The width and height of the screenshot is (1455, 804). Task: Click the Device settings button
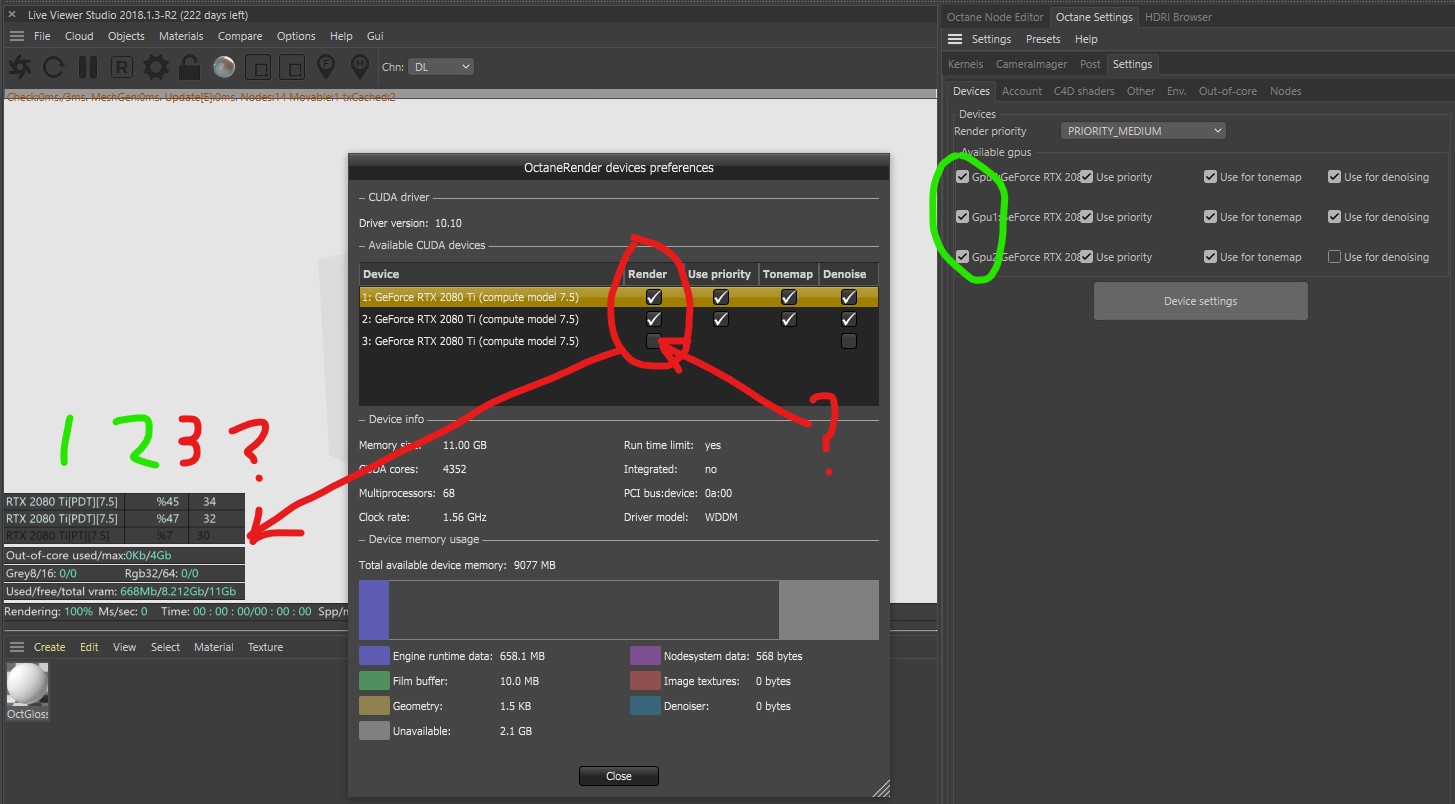[x=1200, y=301]
